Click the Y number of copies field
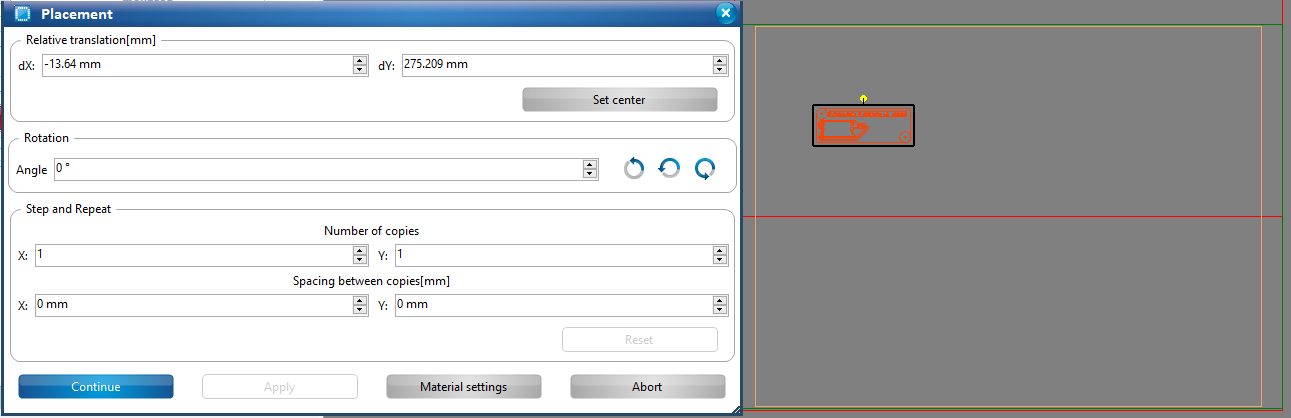This screenshot has height=418, width=1291. pyautogui.click(x=552, y=255)
